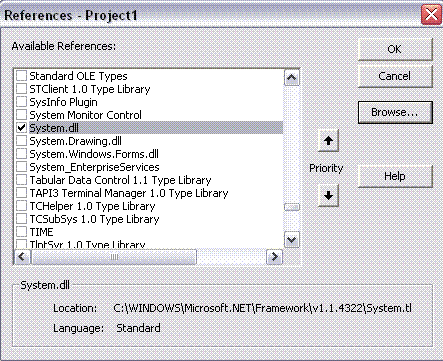Select the horizontal scrollbar thumb

pos(114,257)
